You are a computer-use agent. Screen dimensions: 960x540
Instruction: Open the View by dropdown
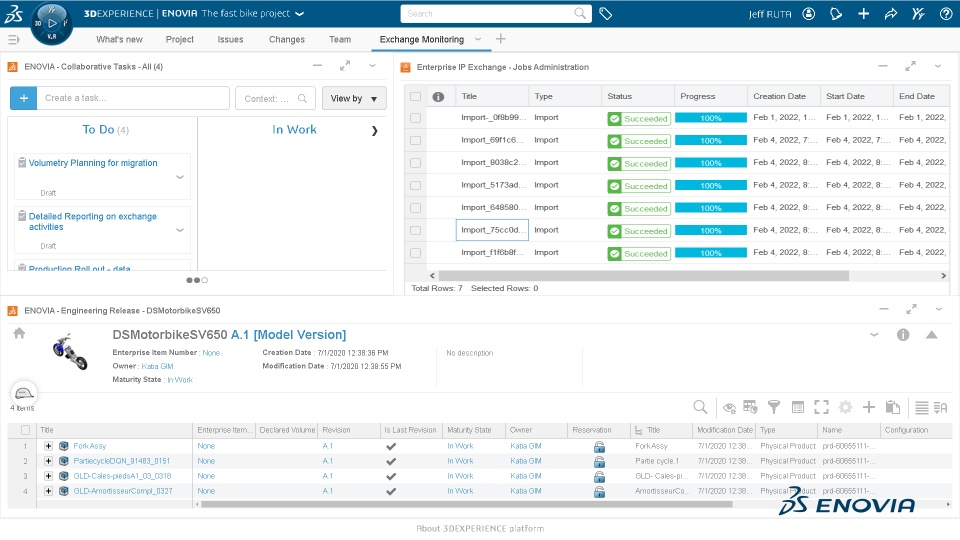[x=354, y=98]
